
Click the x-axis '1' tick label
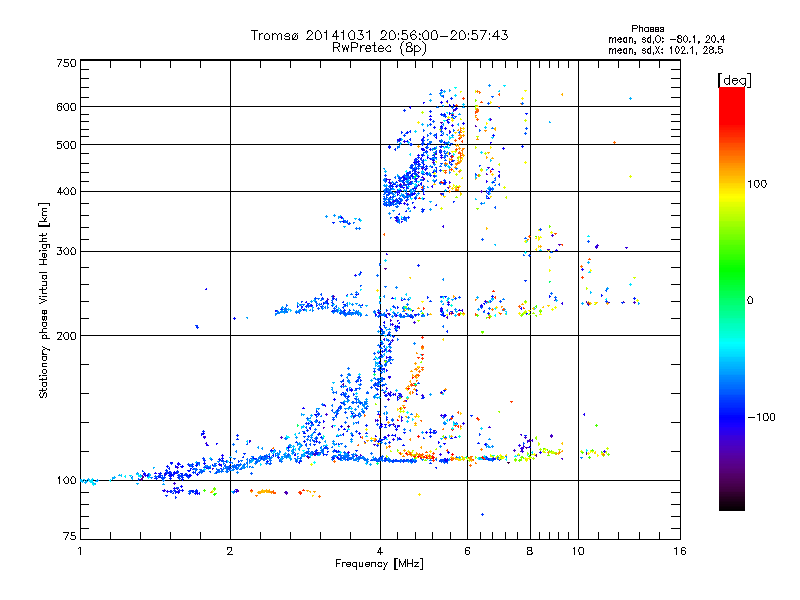click(80, 551)
